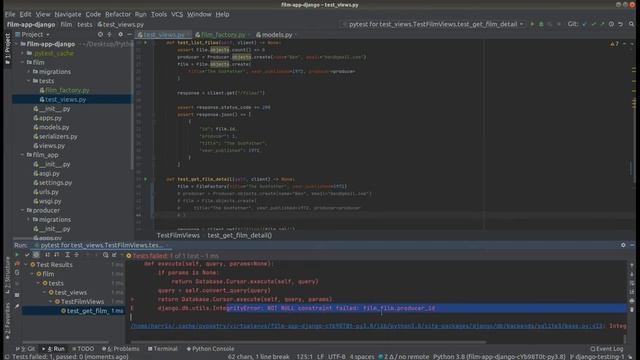
Task: Sort test results alphabetically icon
Action: 47,255
